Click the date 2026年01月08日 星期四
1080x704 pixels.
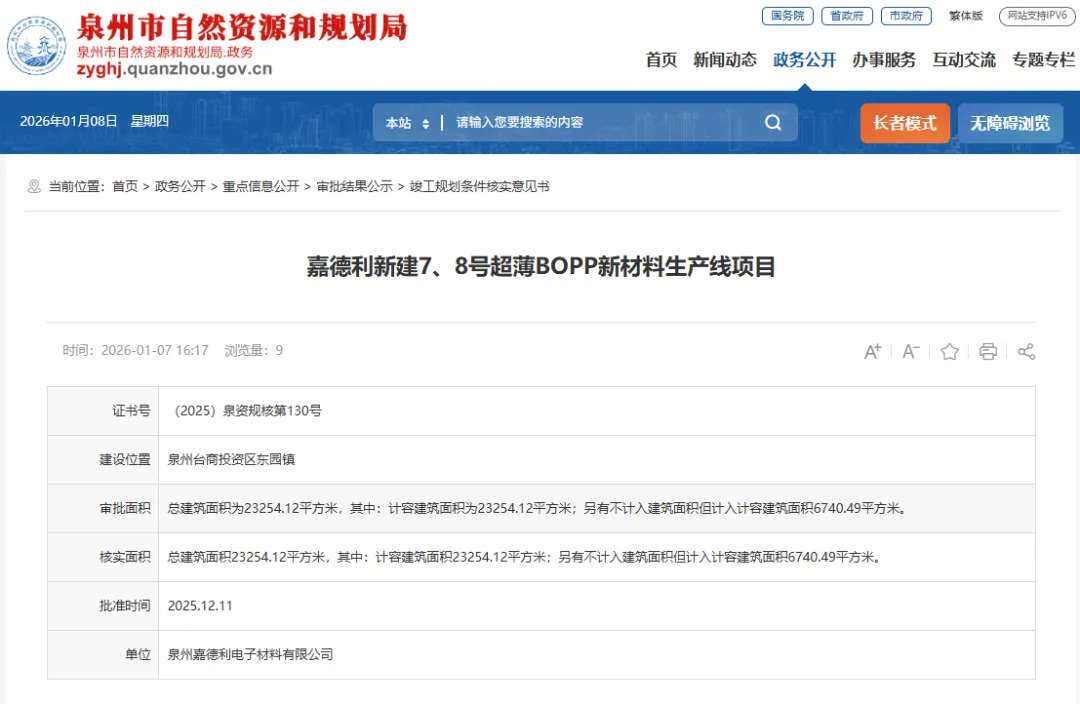tap(94, 121)
